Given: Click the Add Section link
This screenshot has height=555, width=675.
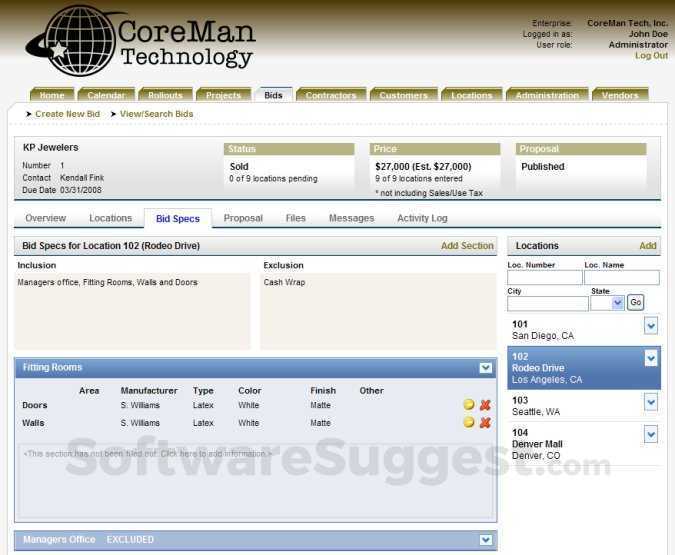Looking at the screenshot, I should [467, 246].
